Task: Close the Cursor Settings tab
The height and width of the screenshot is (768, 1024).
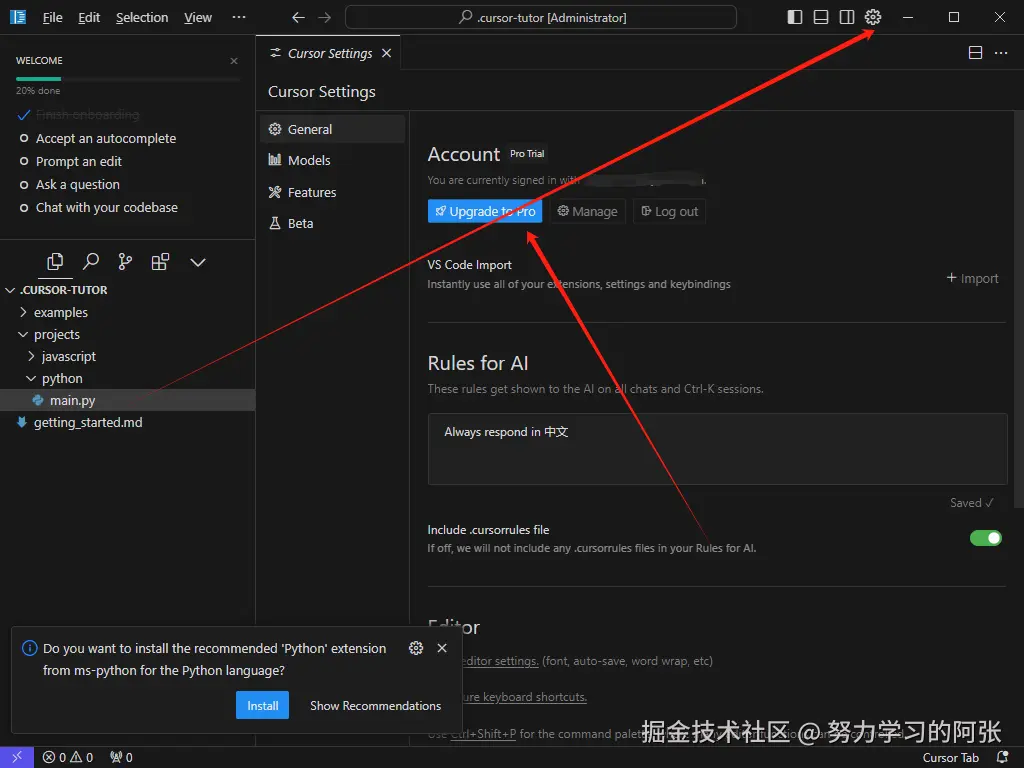Action: click(387, 53)
